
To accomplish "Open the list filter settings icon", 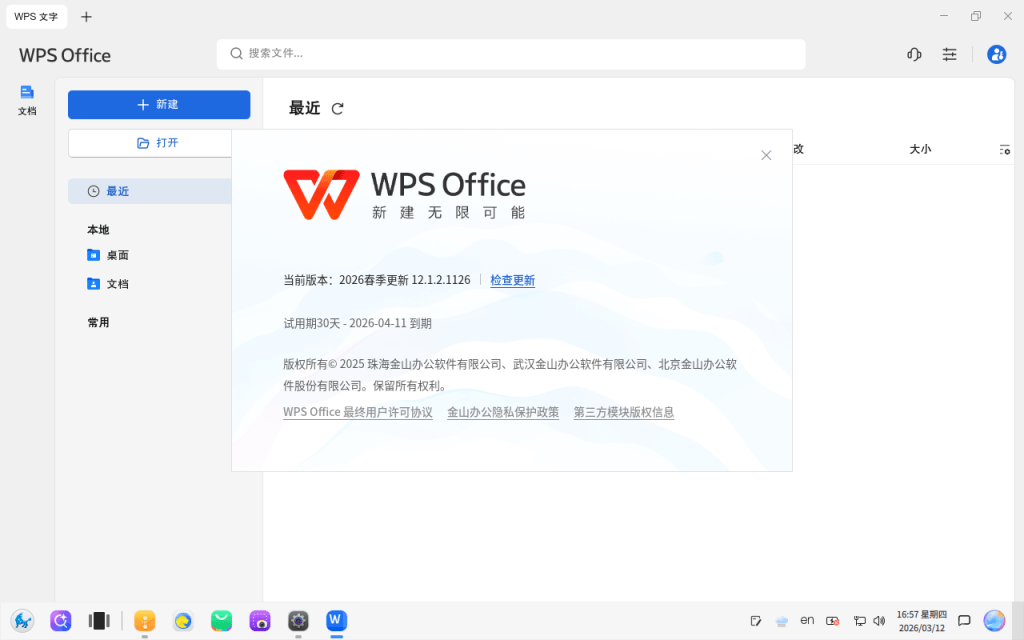I will click(x=1004, y=150).
